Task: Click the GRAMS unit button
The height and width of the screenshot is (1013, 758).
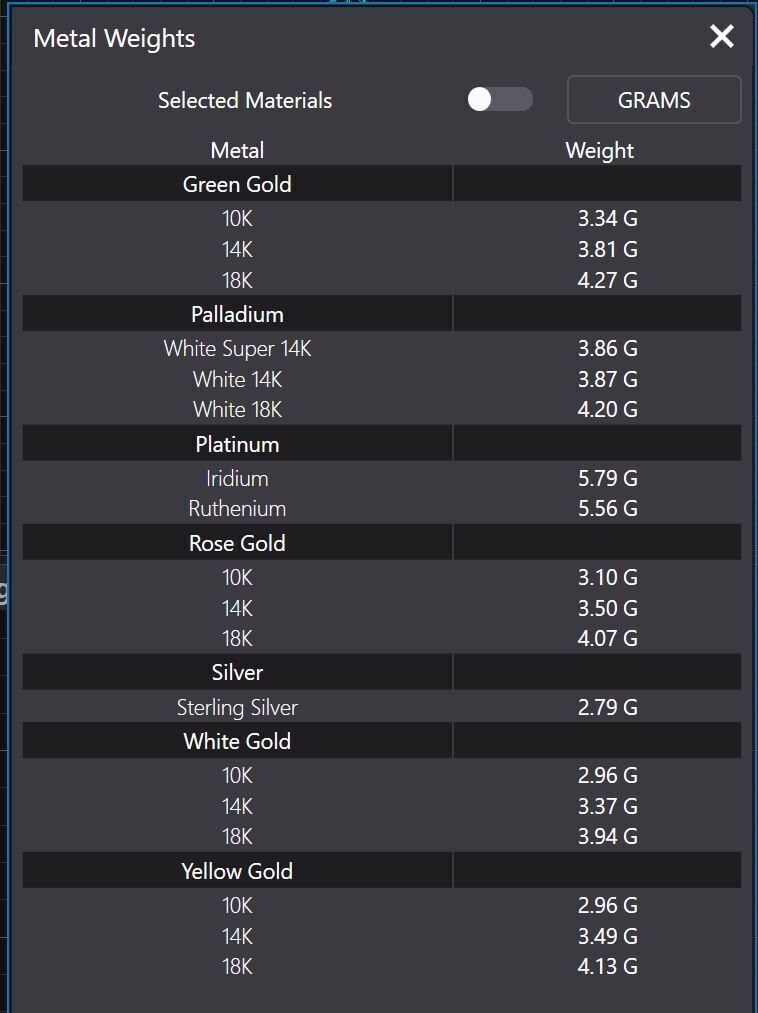Action: coord(654,100)
